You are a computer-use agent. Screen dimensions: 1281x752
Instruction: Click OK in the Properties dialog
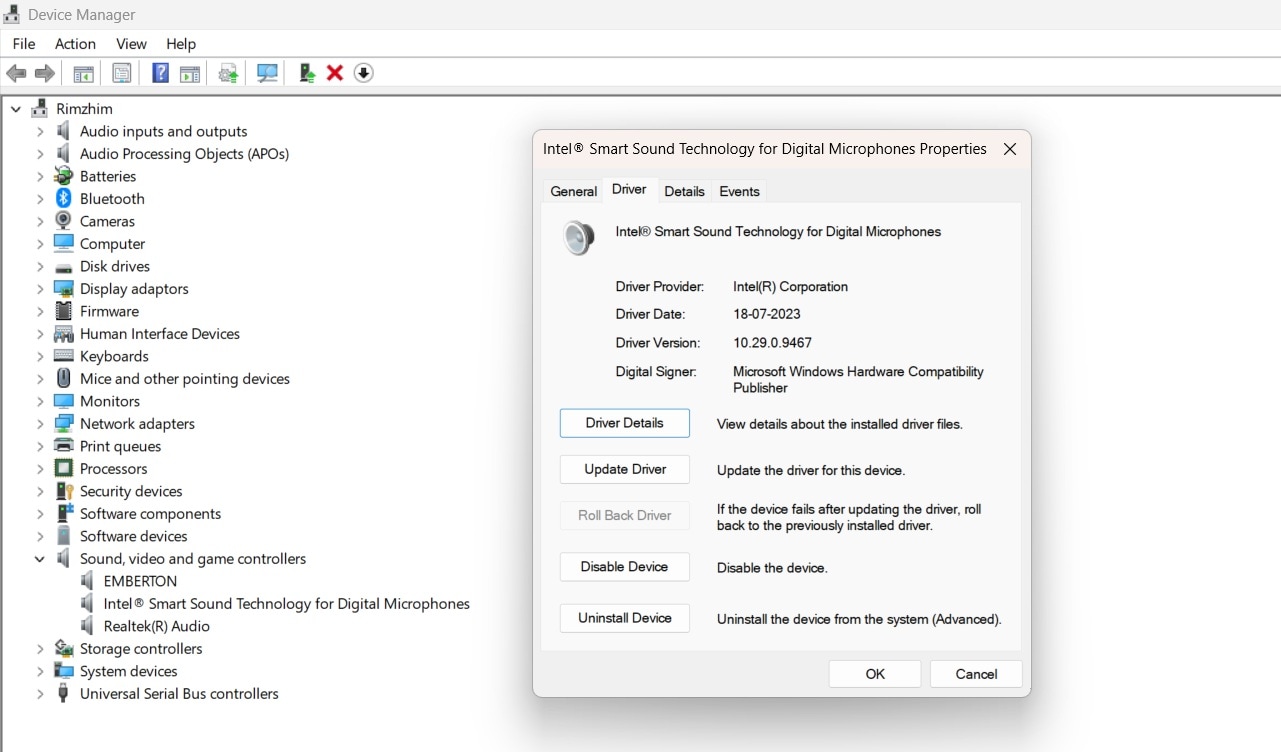[x=875, y=674]
